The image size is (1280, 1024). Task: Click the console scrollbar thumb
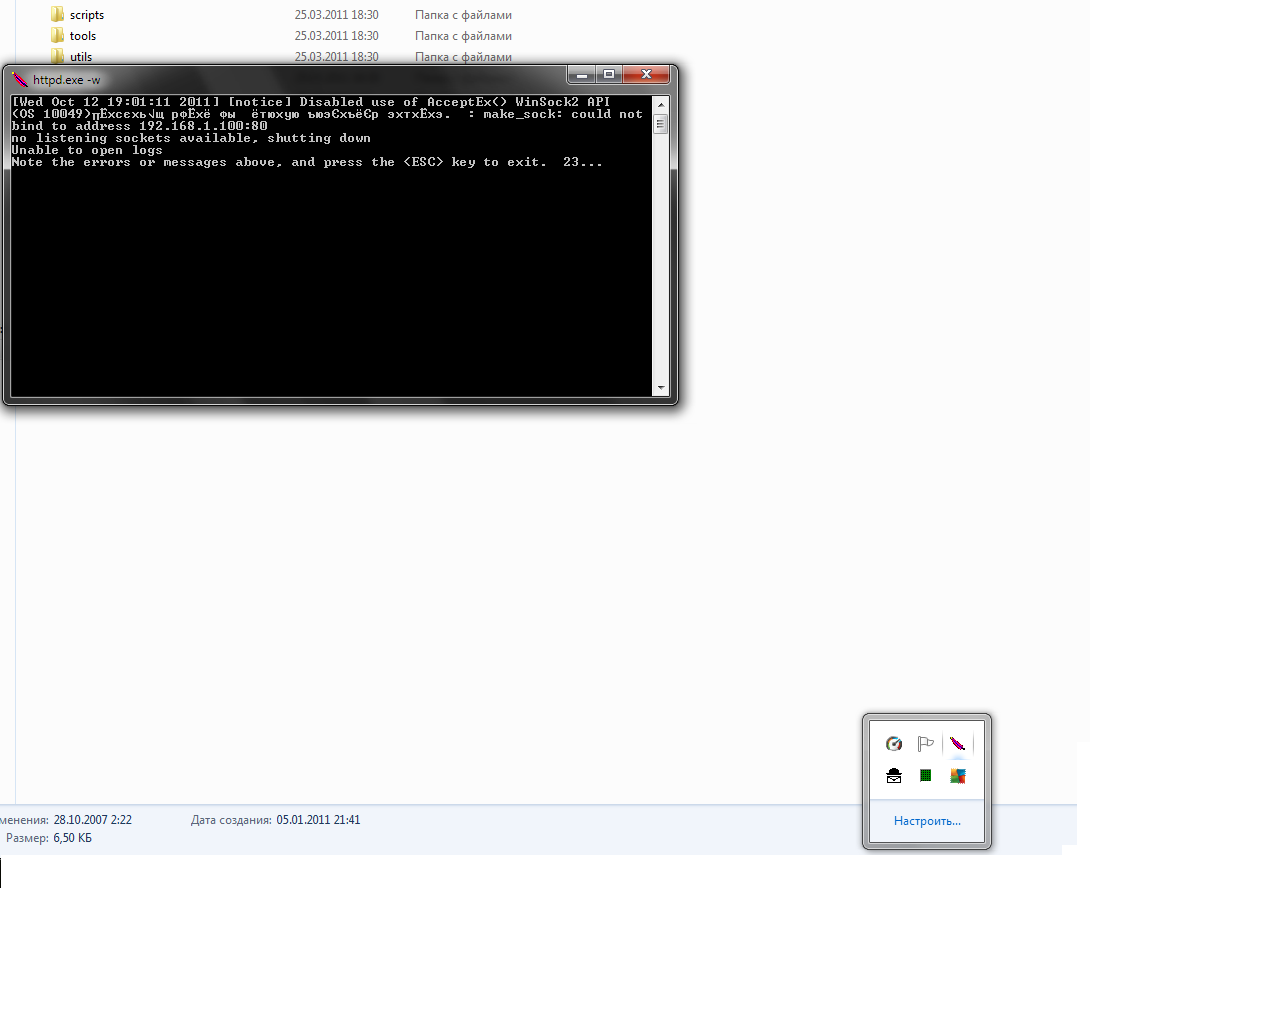pyautogui.click(x=660, y=124)
